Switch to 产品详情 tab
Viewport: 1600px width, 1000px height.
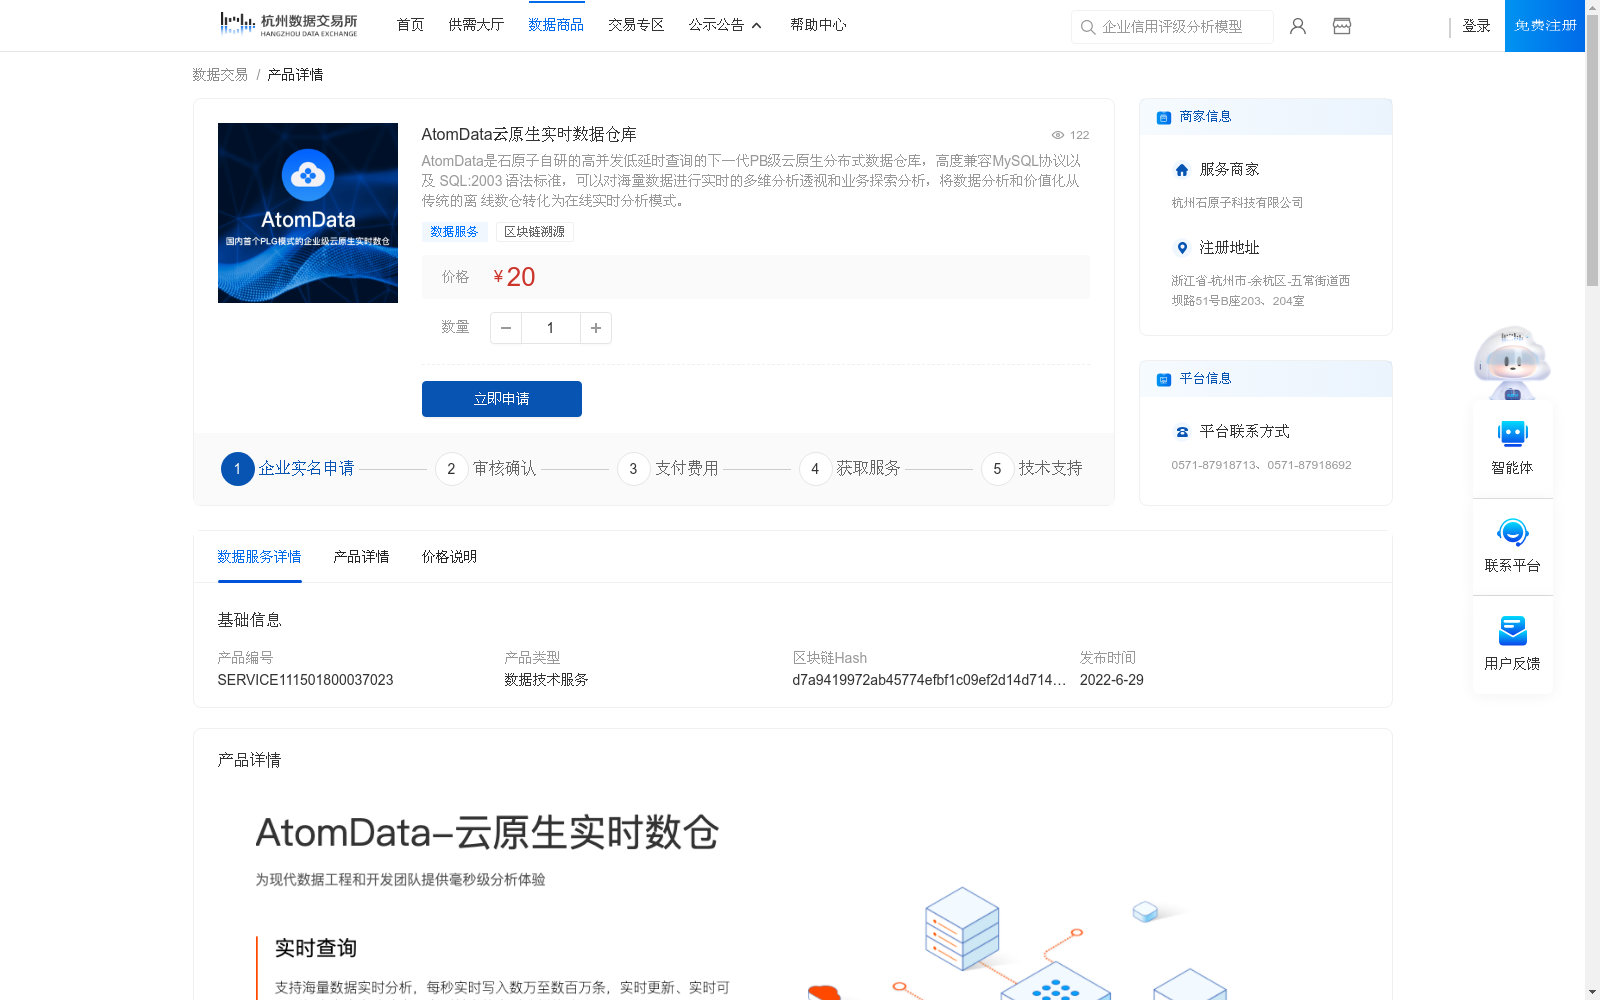pos(361,557)
